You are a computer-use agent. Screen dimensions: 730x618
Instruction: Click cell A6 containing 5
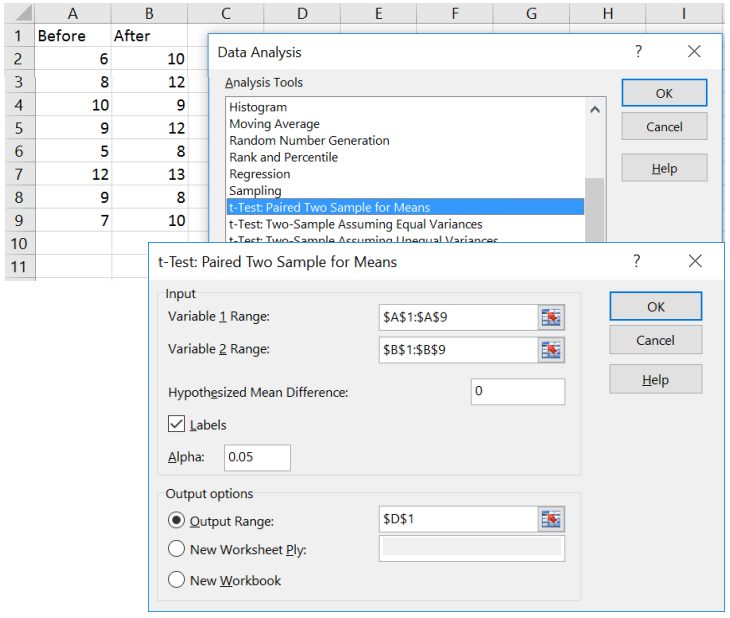point(73,151)
